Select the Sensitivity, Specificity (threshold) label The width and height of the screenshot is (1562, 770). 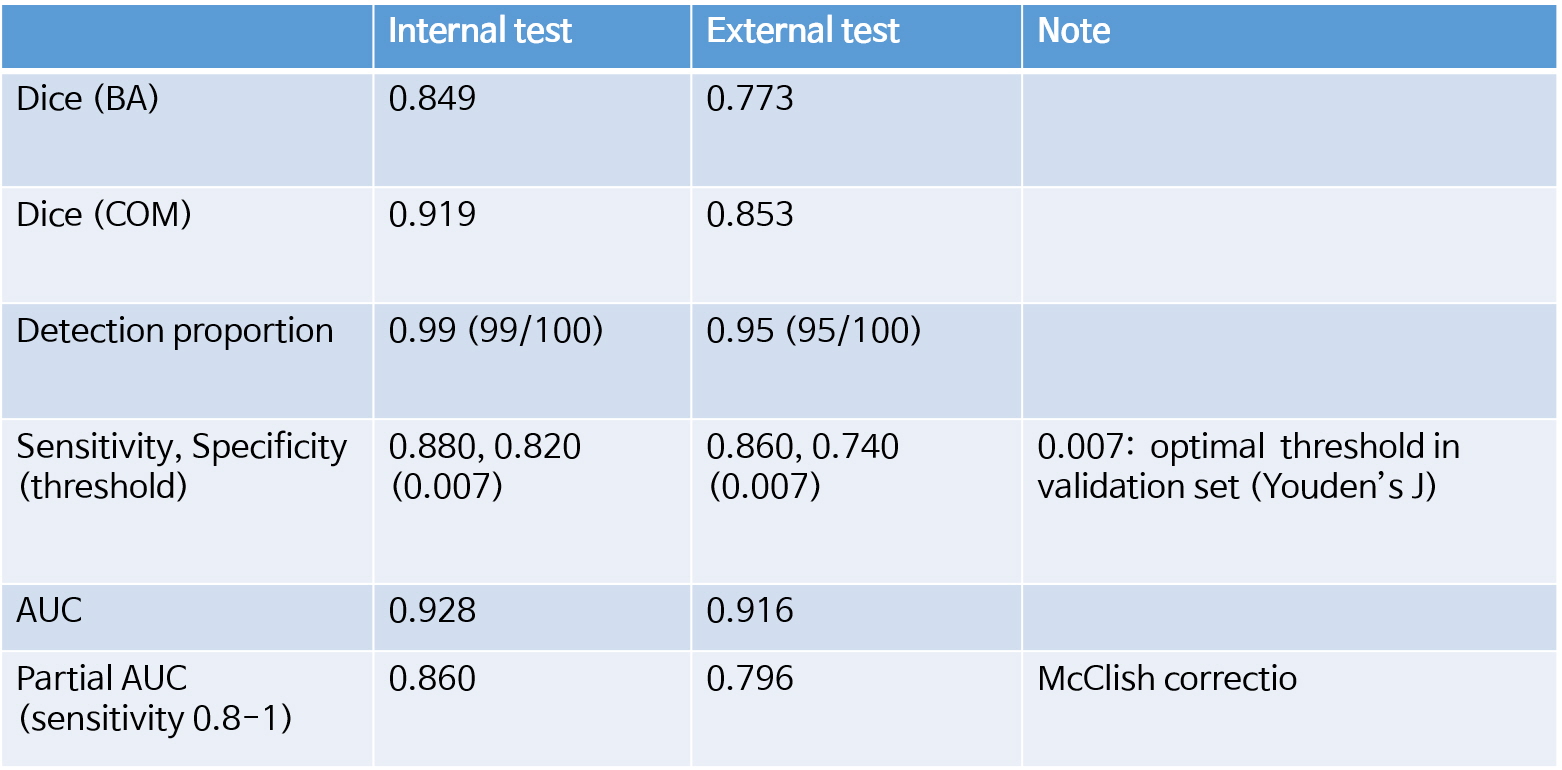181,465
